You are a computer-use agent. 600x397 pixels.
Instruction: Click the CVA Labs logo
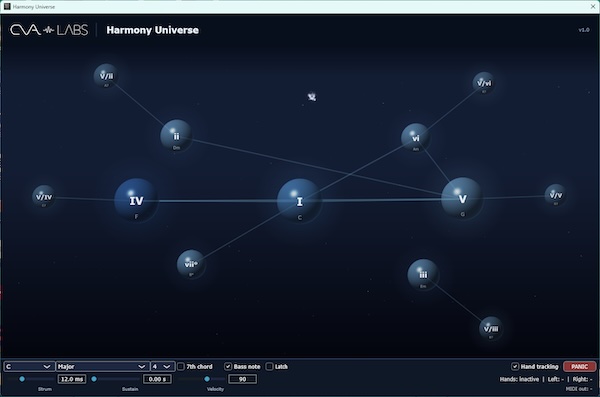pos(49,30)
